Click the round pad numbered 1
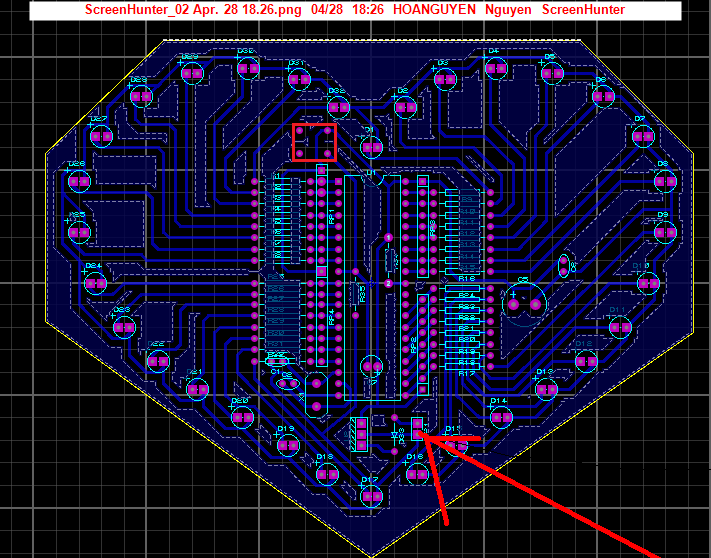The width and height of the screenshot is (711, 558). pyautogui.click(x=388, y=238)
